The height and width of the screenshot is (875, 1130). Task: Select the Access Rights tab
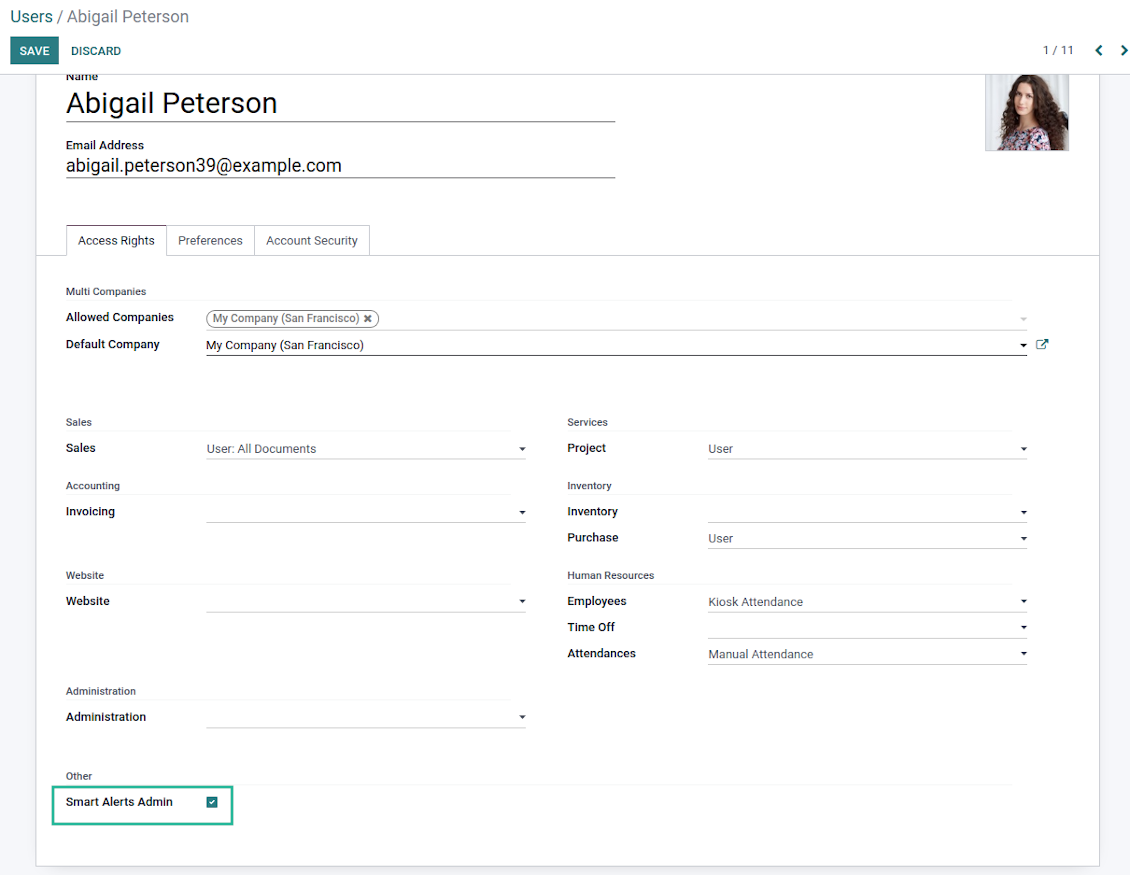point(116,241)
